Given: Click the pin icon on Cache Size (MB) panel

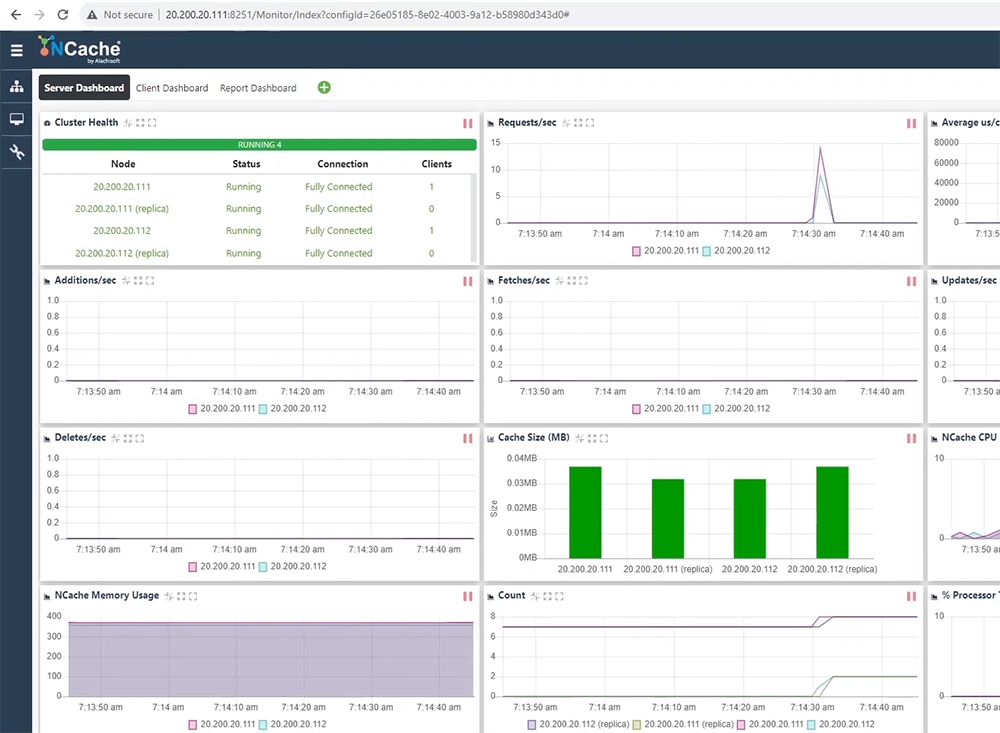Looking at the screenshot, I should pyautogui.click(x=580, y=438).
